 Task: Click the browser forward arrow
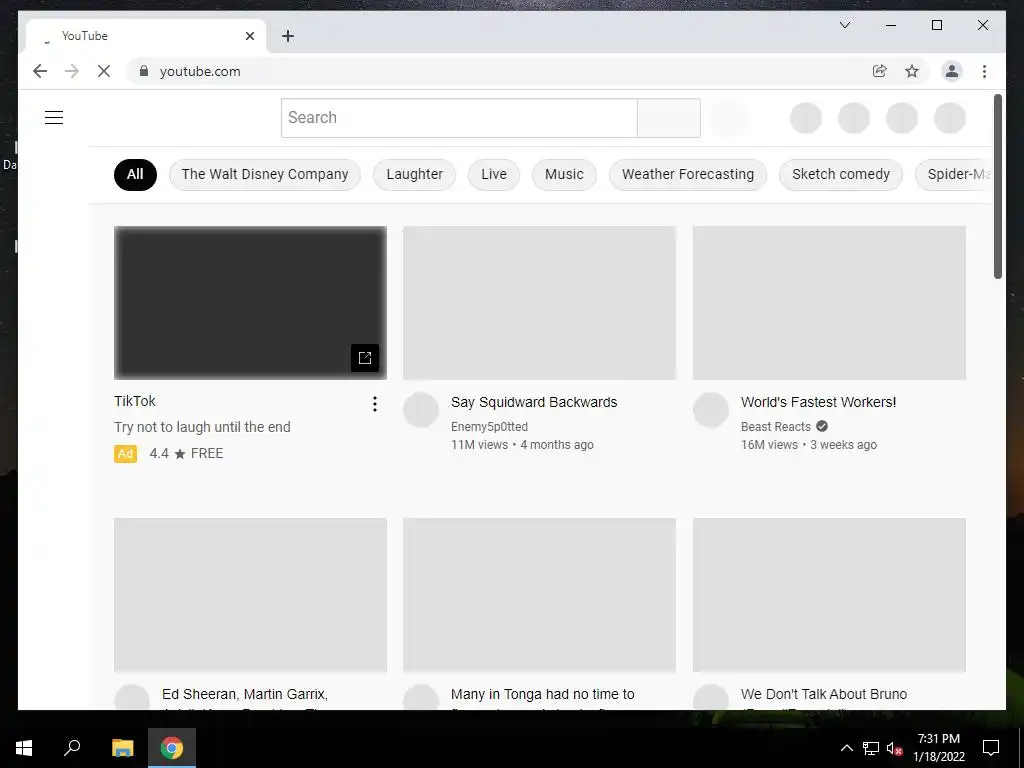[x=72, y=71]
